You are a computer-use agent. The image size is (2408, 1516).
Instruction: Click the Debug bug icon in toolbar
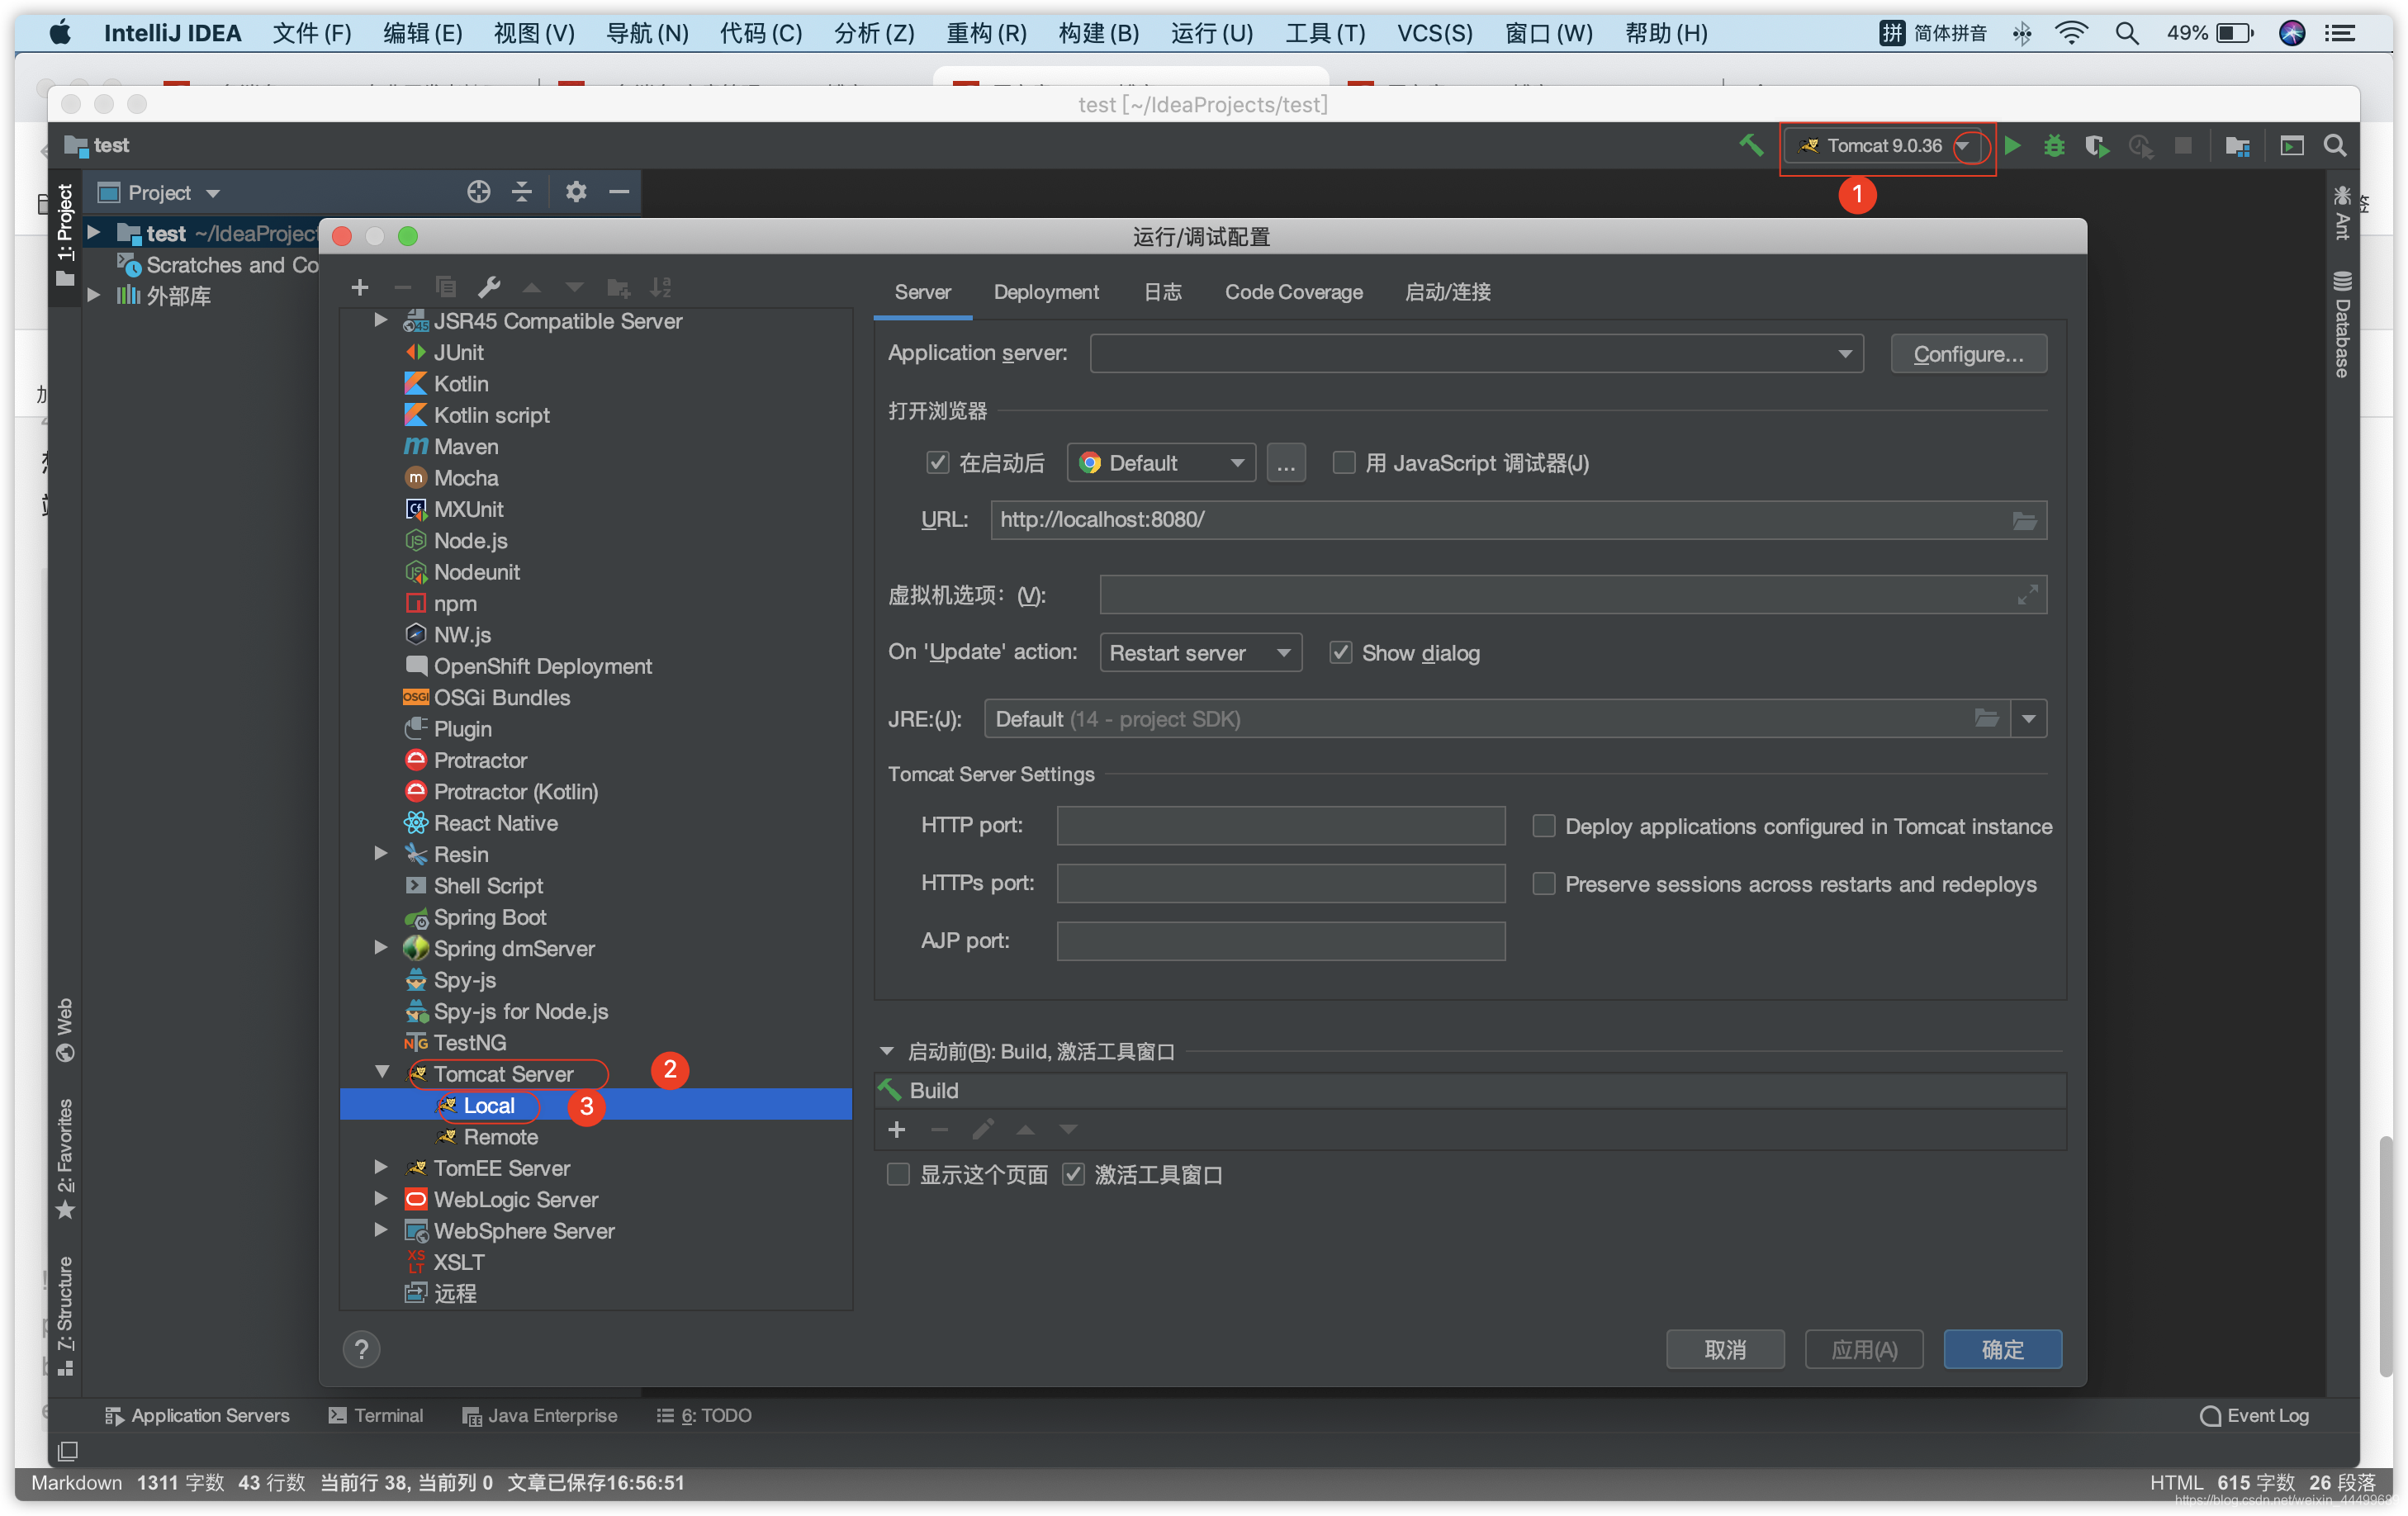2054,146
